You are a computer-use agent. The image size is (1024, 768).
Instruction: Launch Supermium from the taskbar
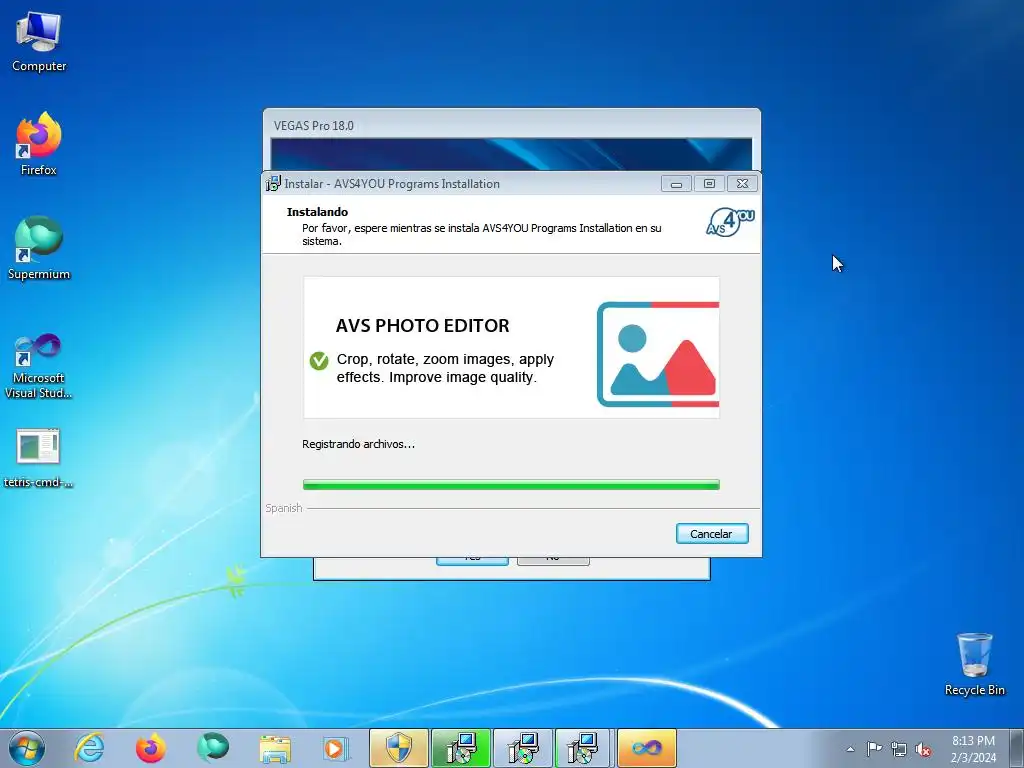pyautogui.click(x=213, y=748)
